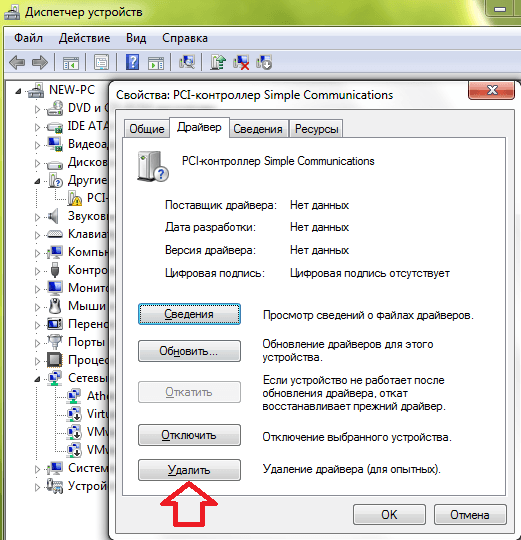Click the Uninstall device red X icon
The width and height of the screenshot is (521, 540).
click(x=241, y=62)
